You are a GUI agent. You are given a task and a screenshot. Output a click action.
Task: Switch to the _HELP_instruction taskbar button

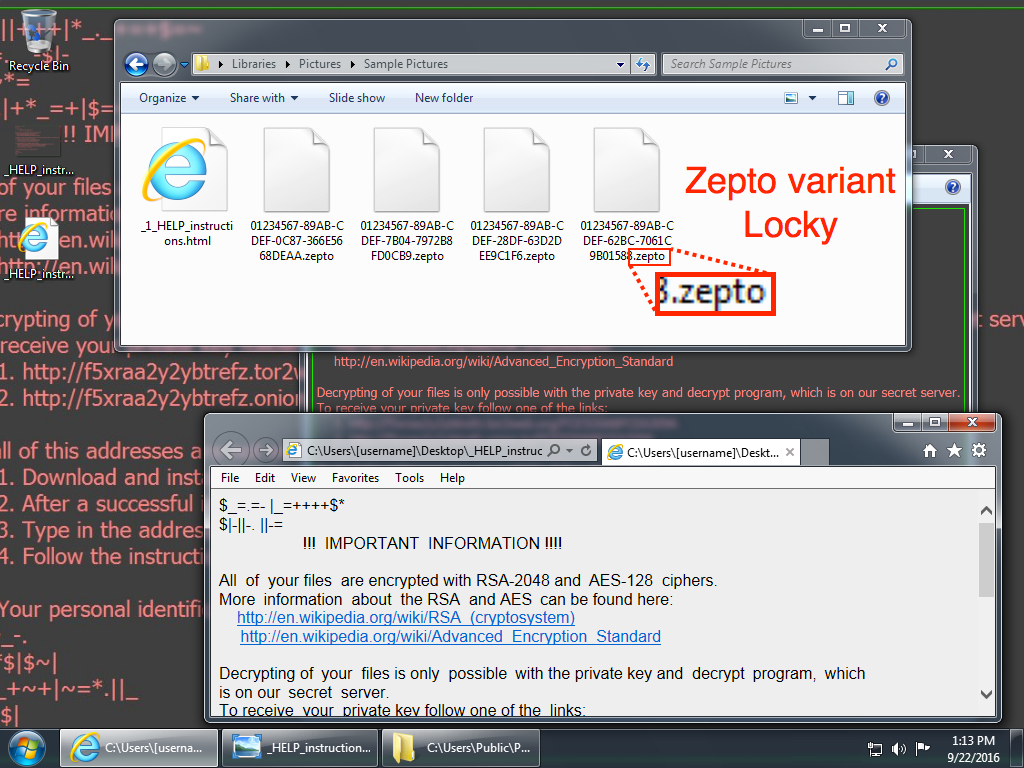click(x=300, y=748)
